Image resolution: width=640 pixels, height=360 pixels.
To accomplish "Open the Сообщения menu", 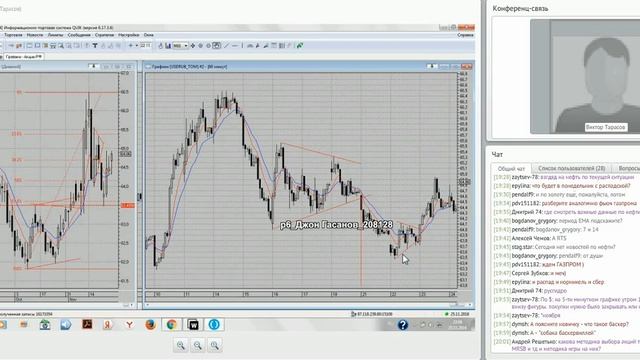I will click(x=79, y=35).
